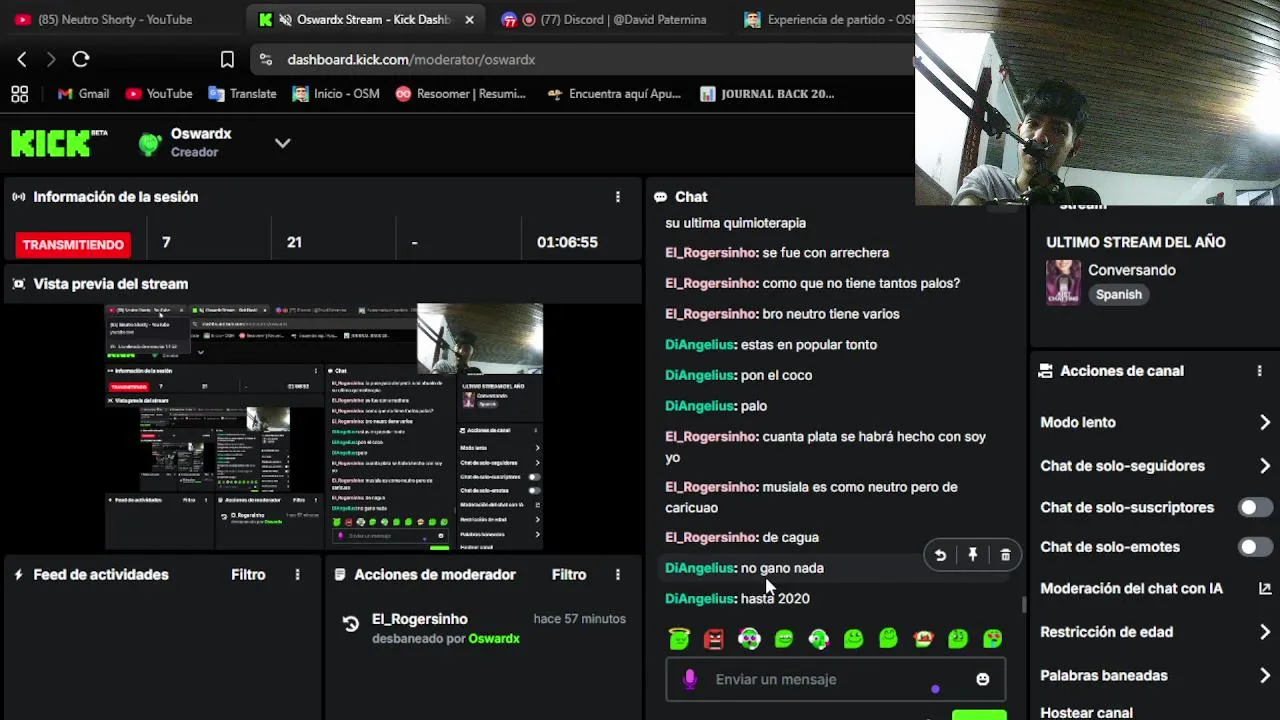1280x720 pixels.
Task: Click the Conversando category thumbnail
Action: tap(1063, 282)
